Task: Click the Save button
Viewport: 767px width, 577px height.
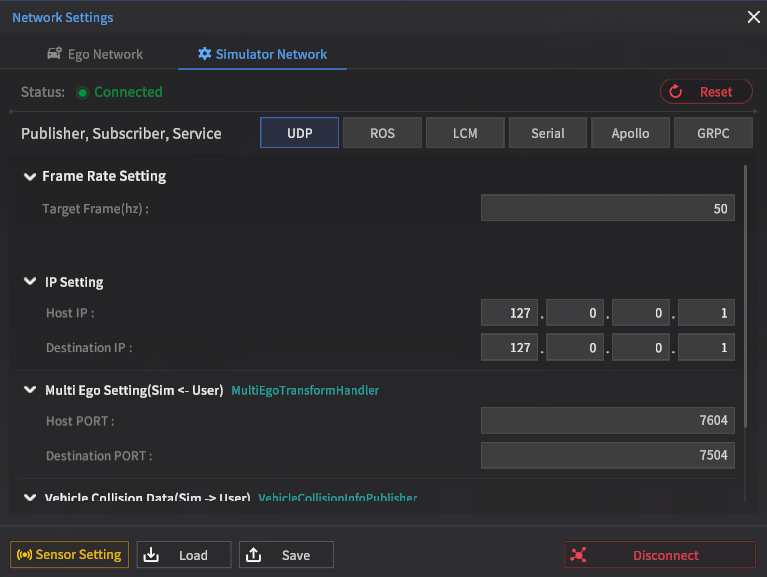Action: pos(286,555)
